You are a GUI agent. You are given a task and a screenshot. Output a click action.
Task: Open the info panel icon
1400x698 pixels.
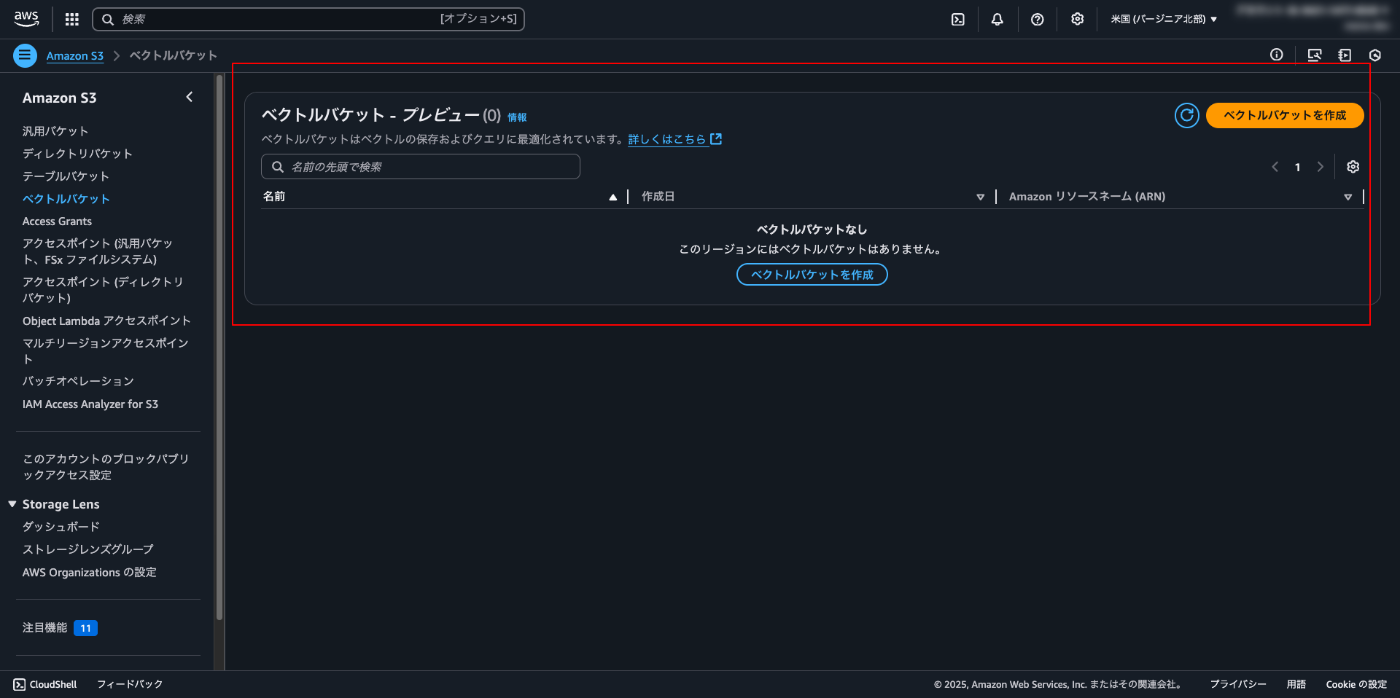click(x=1276, y=55)
